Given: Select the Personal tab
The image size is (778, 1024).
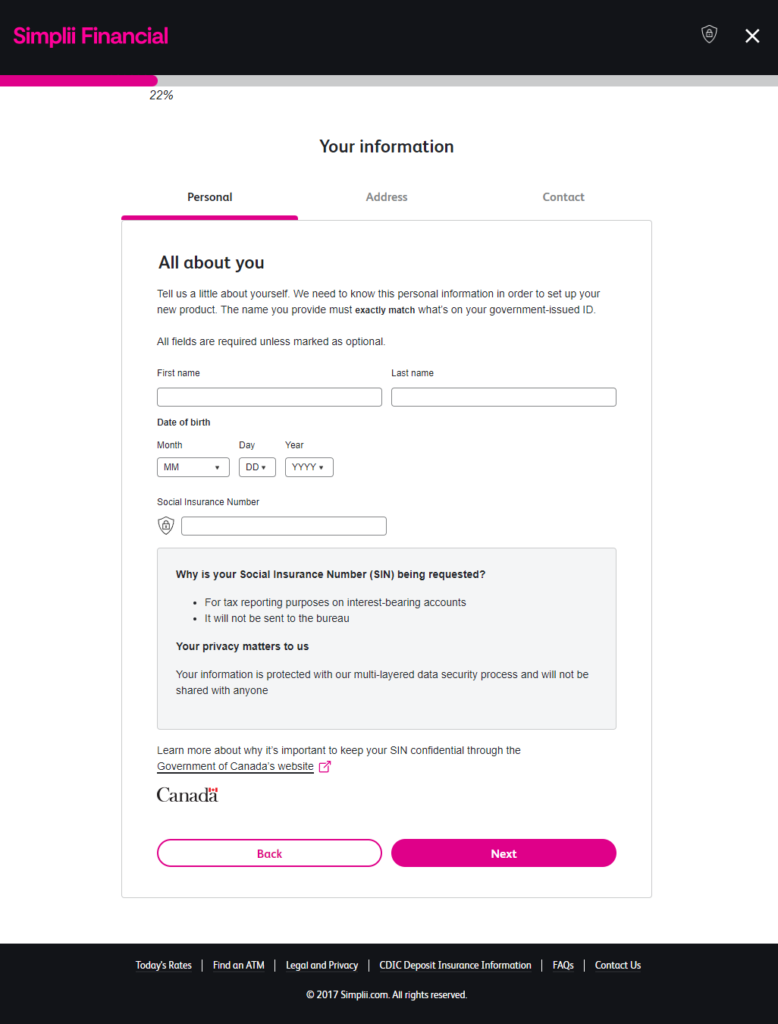Looking at the screenshot, I should click(x=210, y=197).
